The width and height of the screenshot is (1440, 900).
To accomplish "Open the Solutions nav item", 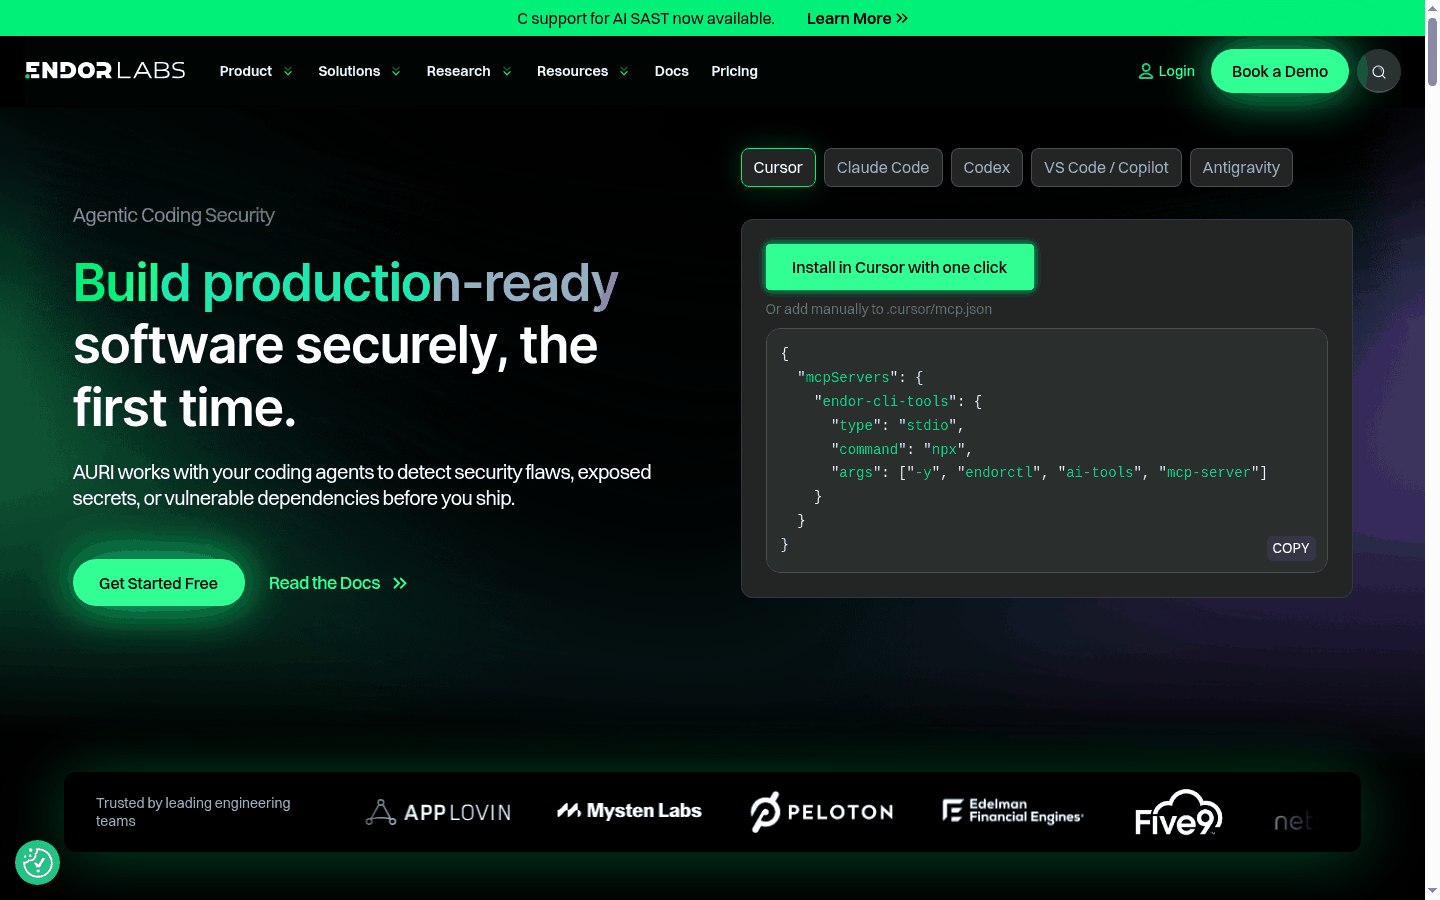I will click(x=349, y=71).
